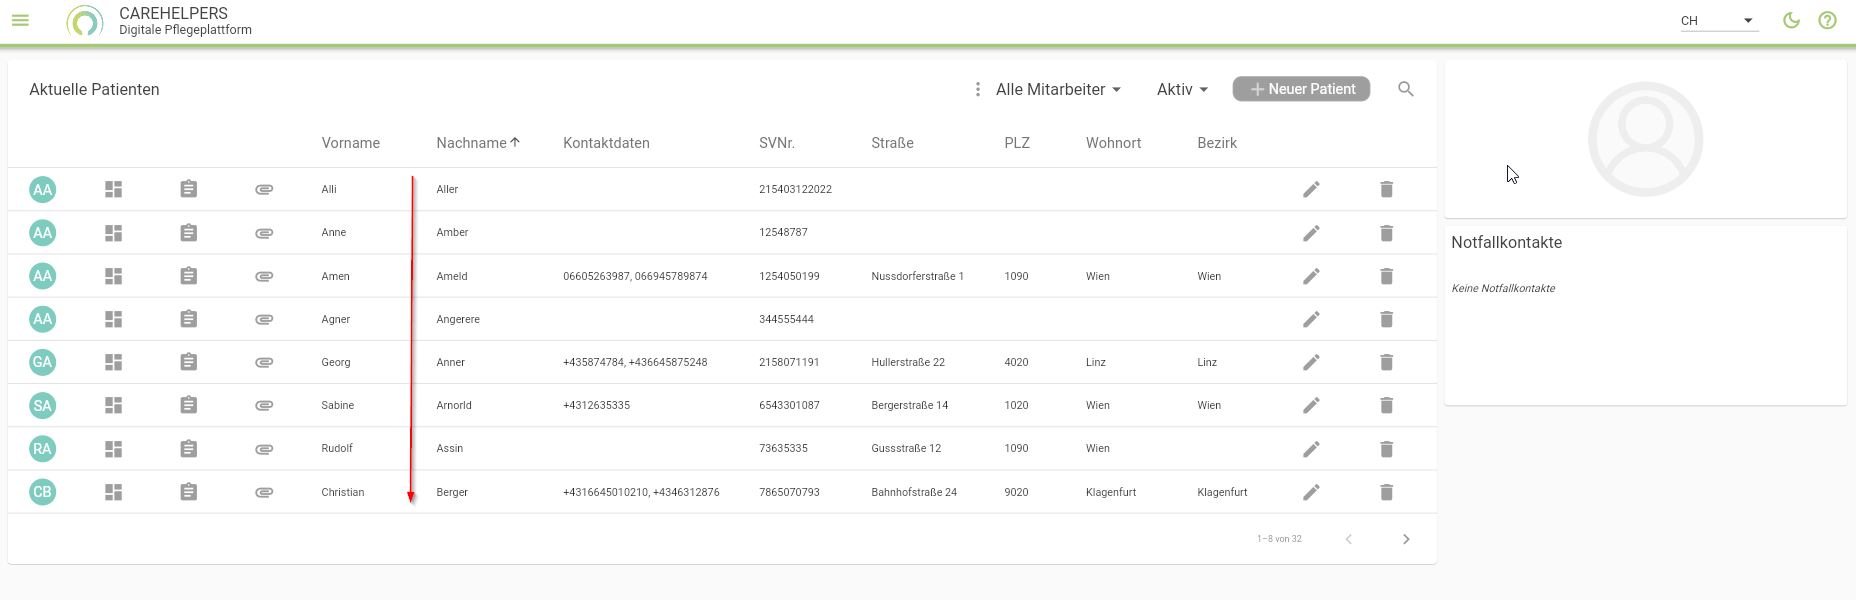The width and height of the screenshot is (1856, 600).
Task: Open the help question mark icon
Action: [x=1827, y=20]
